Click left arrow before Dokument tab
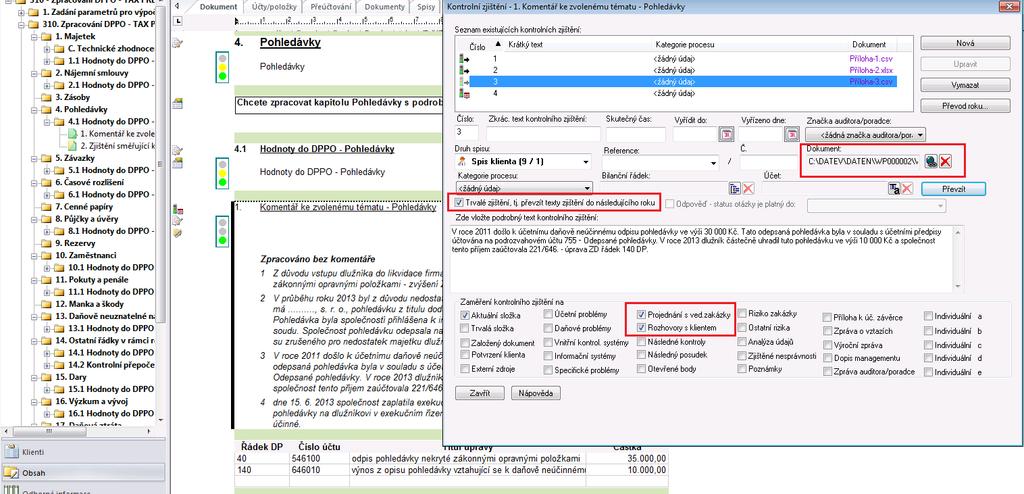 [x=177, y=5]
